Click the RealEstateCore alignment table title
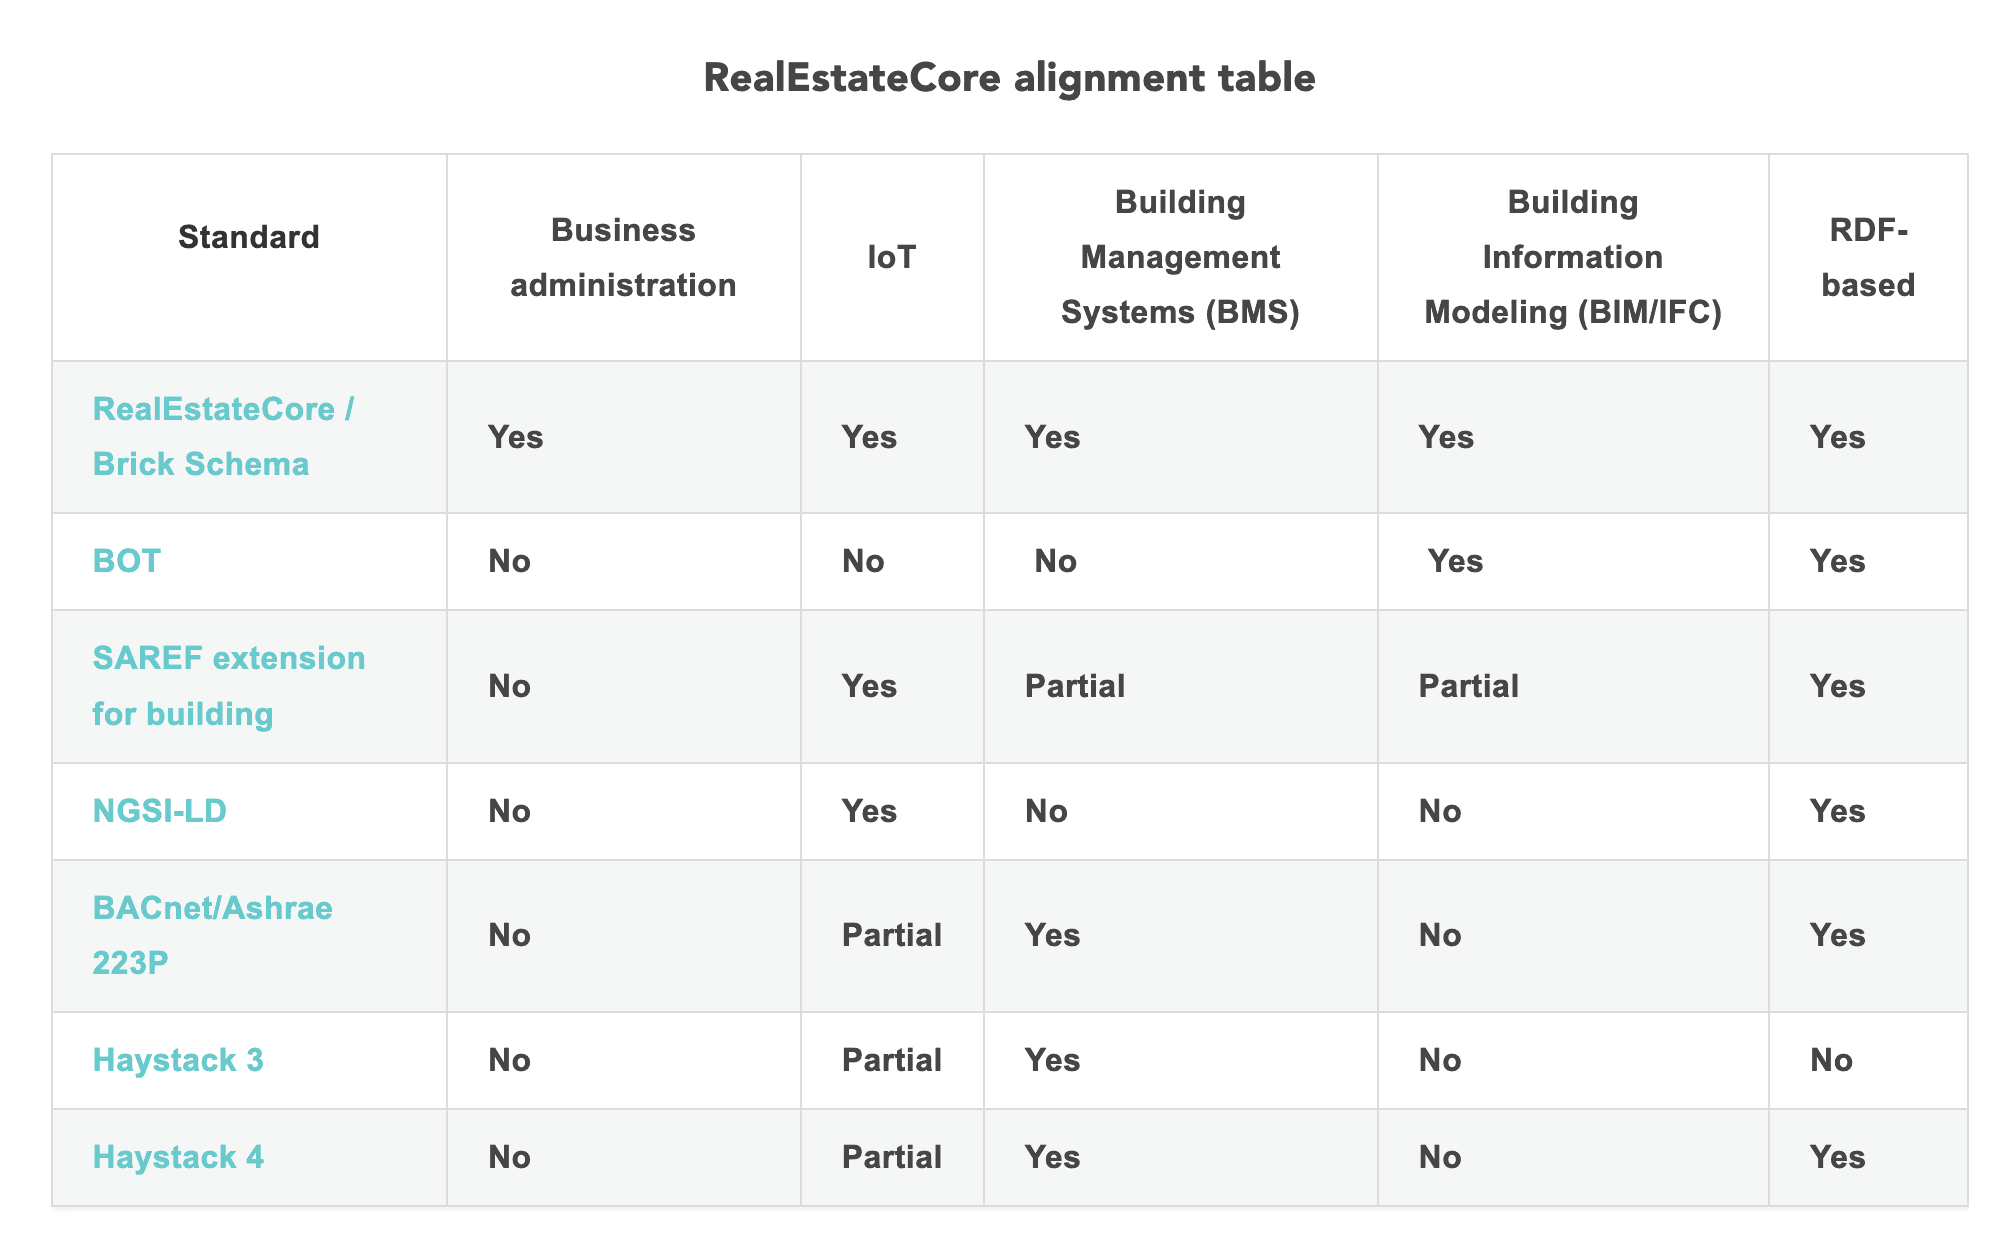Image resolution: width=2008 pixels, height=1256 pixels. [1009, 77]
